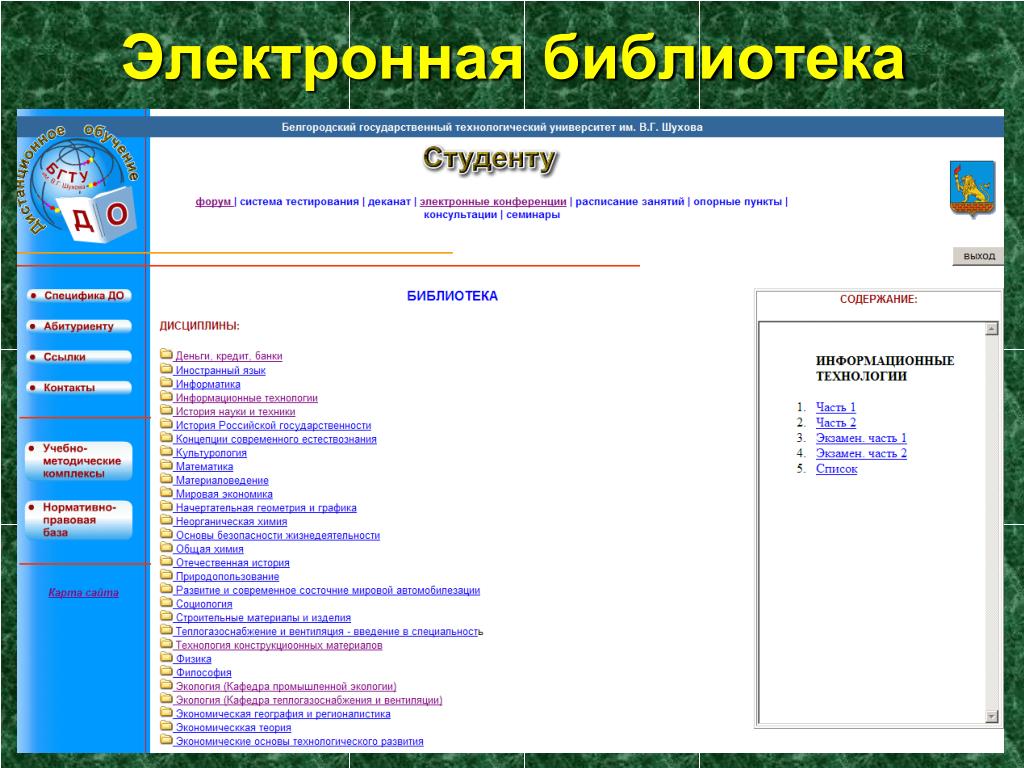
Task: Open Теплогазоснабжение и вентиляция discipline link
Action: [x=329, y=632]
